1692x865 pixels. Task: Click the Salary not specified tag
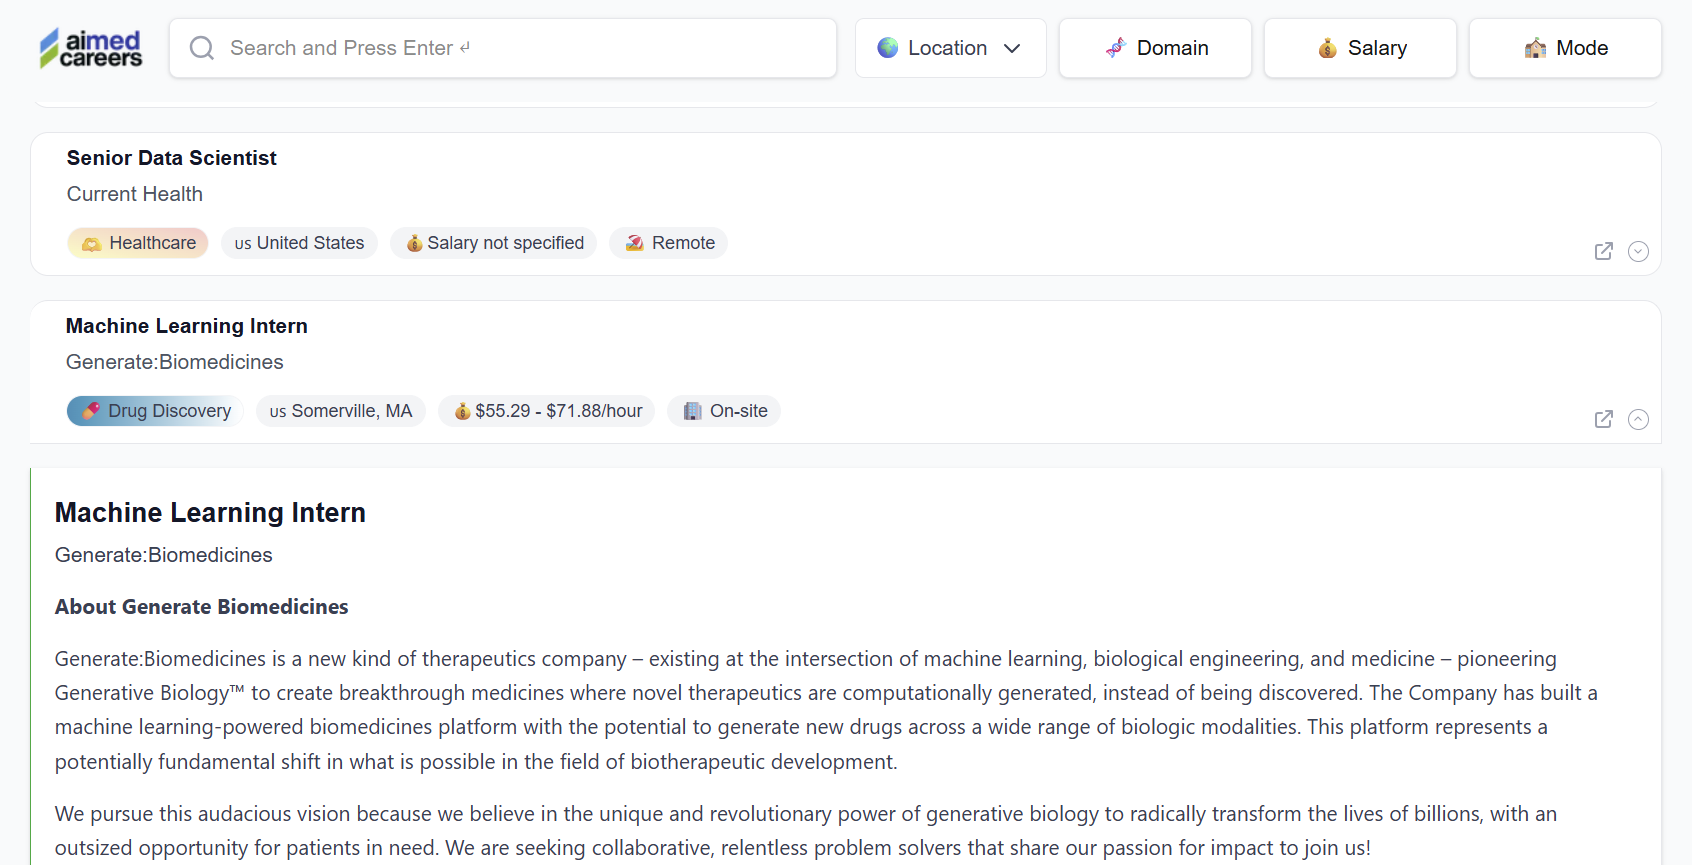[494, 243]
